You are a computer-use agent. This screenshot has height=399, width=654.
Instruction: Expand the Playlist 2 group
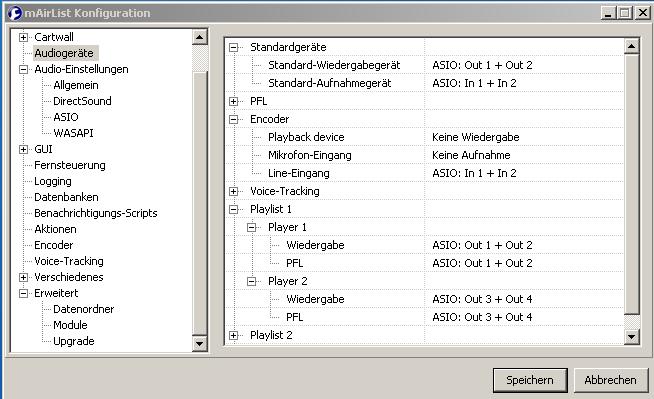click(234, 335)
